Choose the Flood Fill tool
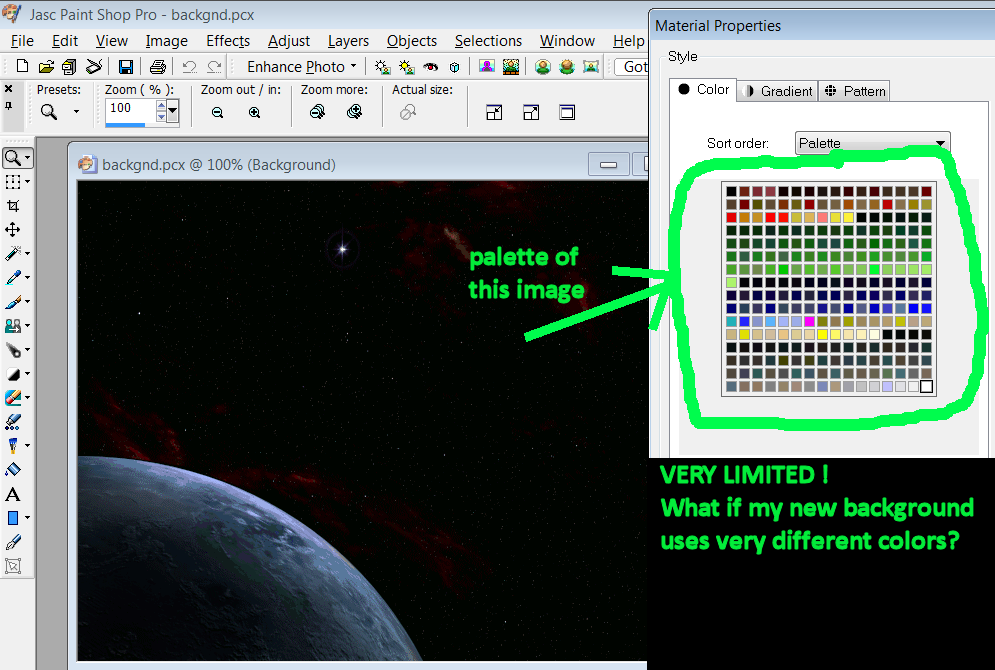Viewport: 995px width, 670px height. 13,469
